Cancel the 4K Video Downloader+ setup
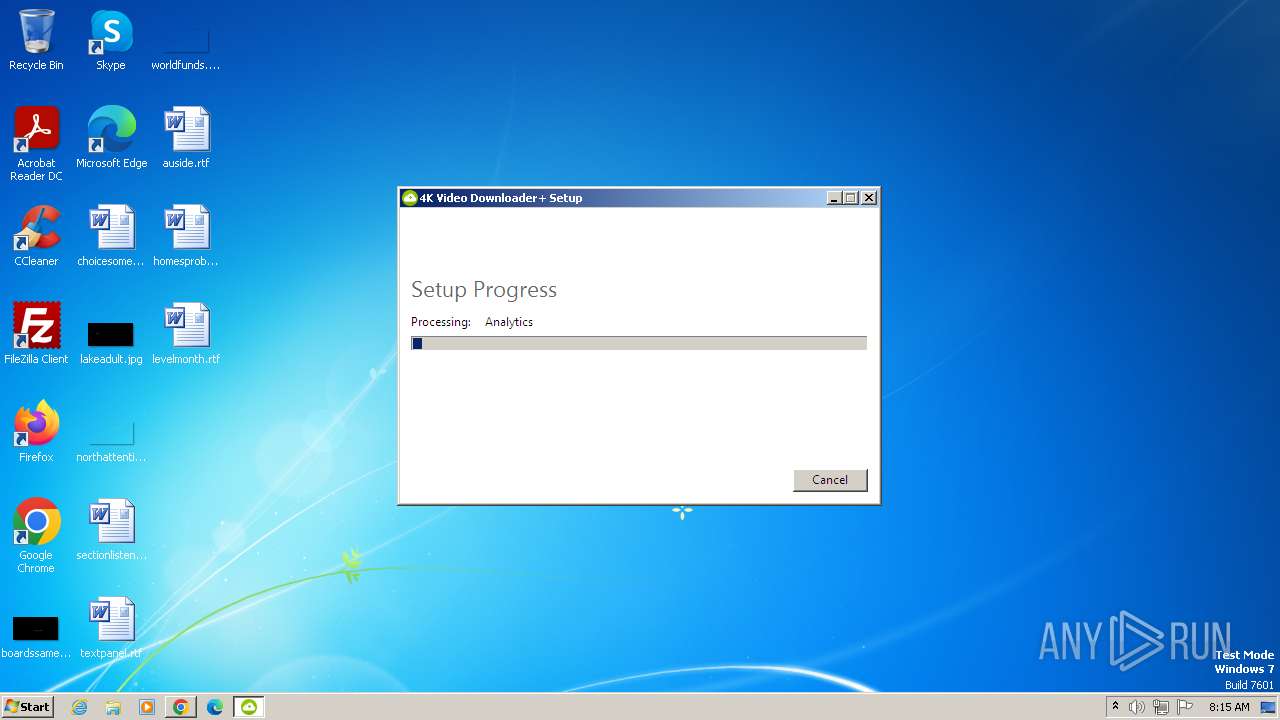Image resolution: width=1280 pixels, height=720 pixels. point(830,480)
